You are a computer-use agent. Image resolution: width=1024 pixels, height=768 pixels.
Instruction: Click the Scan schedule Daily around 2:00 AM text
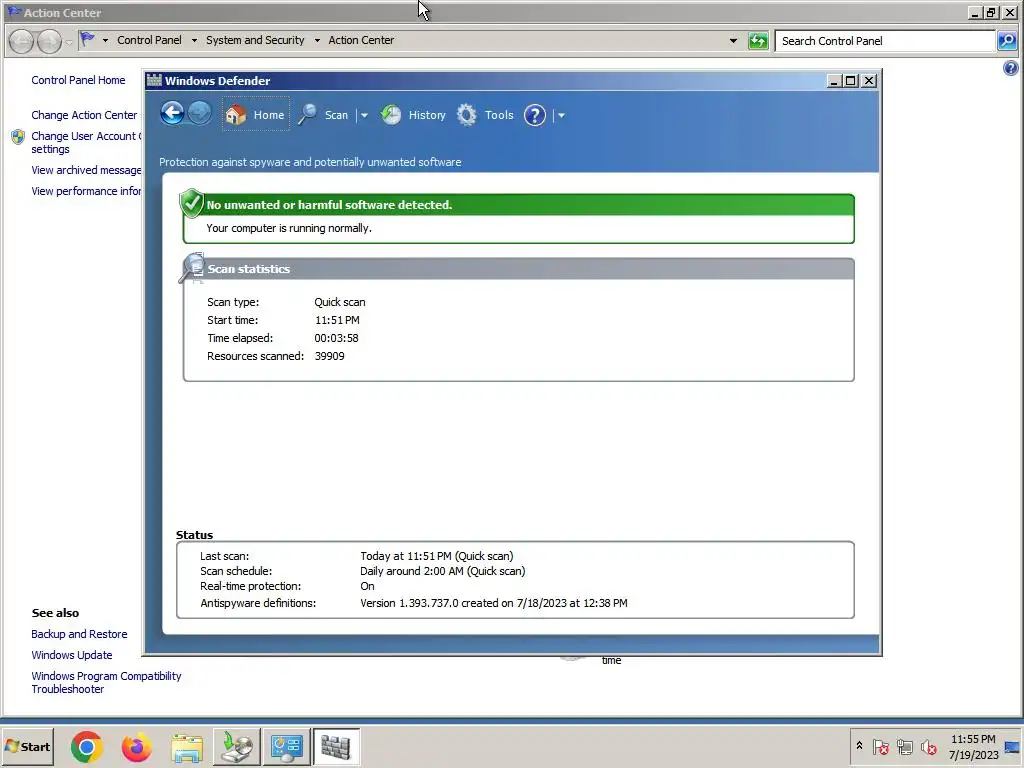pyautogui.click(x=443, y=571)
